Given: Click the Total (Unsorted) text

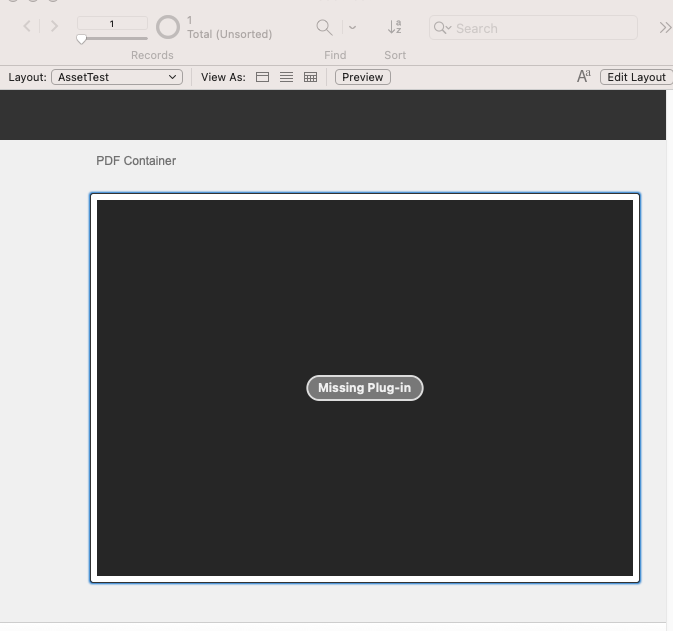Looking at the screenshot, I should [230, 34].
